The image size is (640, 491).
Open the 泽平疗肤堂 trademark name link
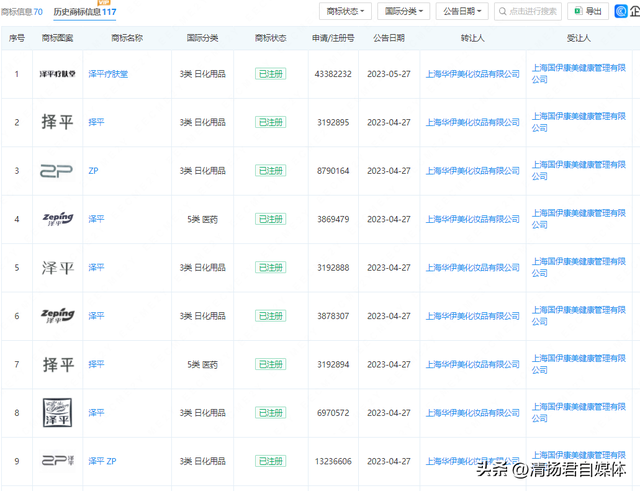pyautogui.click(x=108, y=74)
